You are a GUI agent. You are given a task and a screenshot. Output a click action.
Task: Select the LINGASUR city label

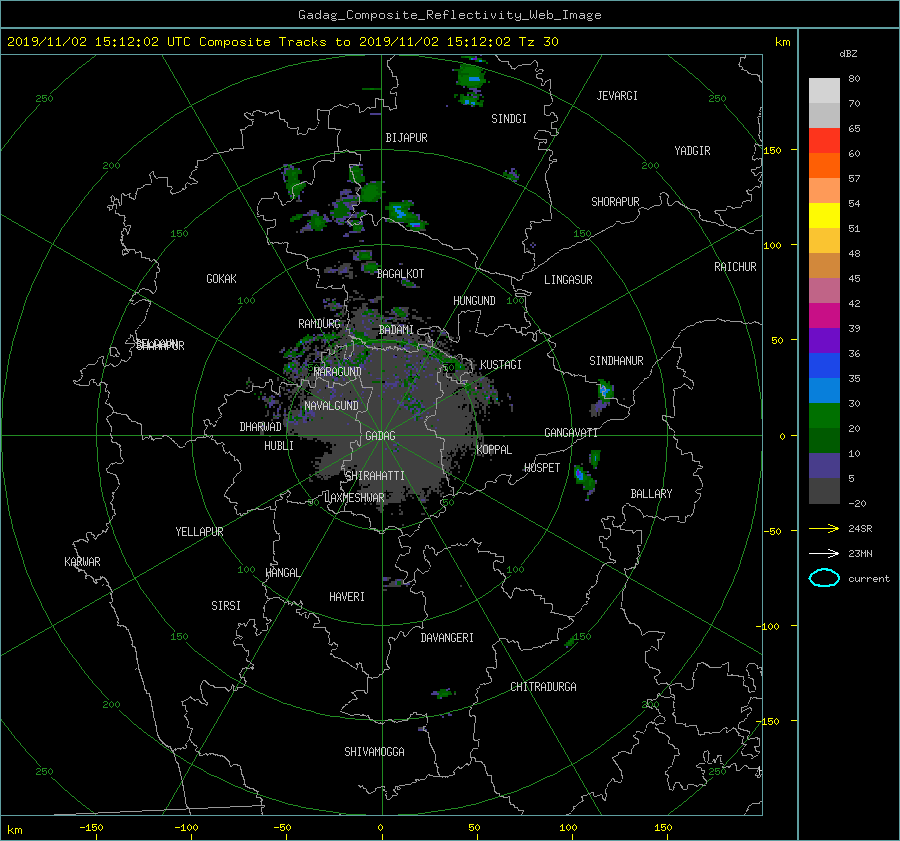click(568, 280)
